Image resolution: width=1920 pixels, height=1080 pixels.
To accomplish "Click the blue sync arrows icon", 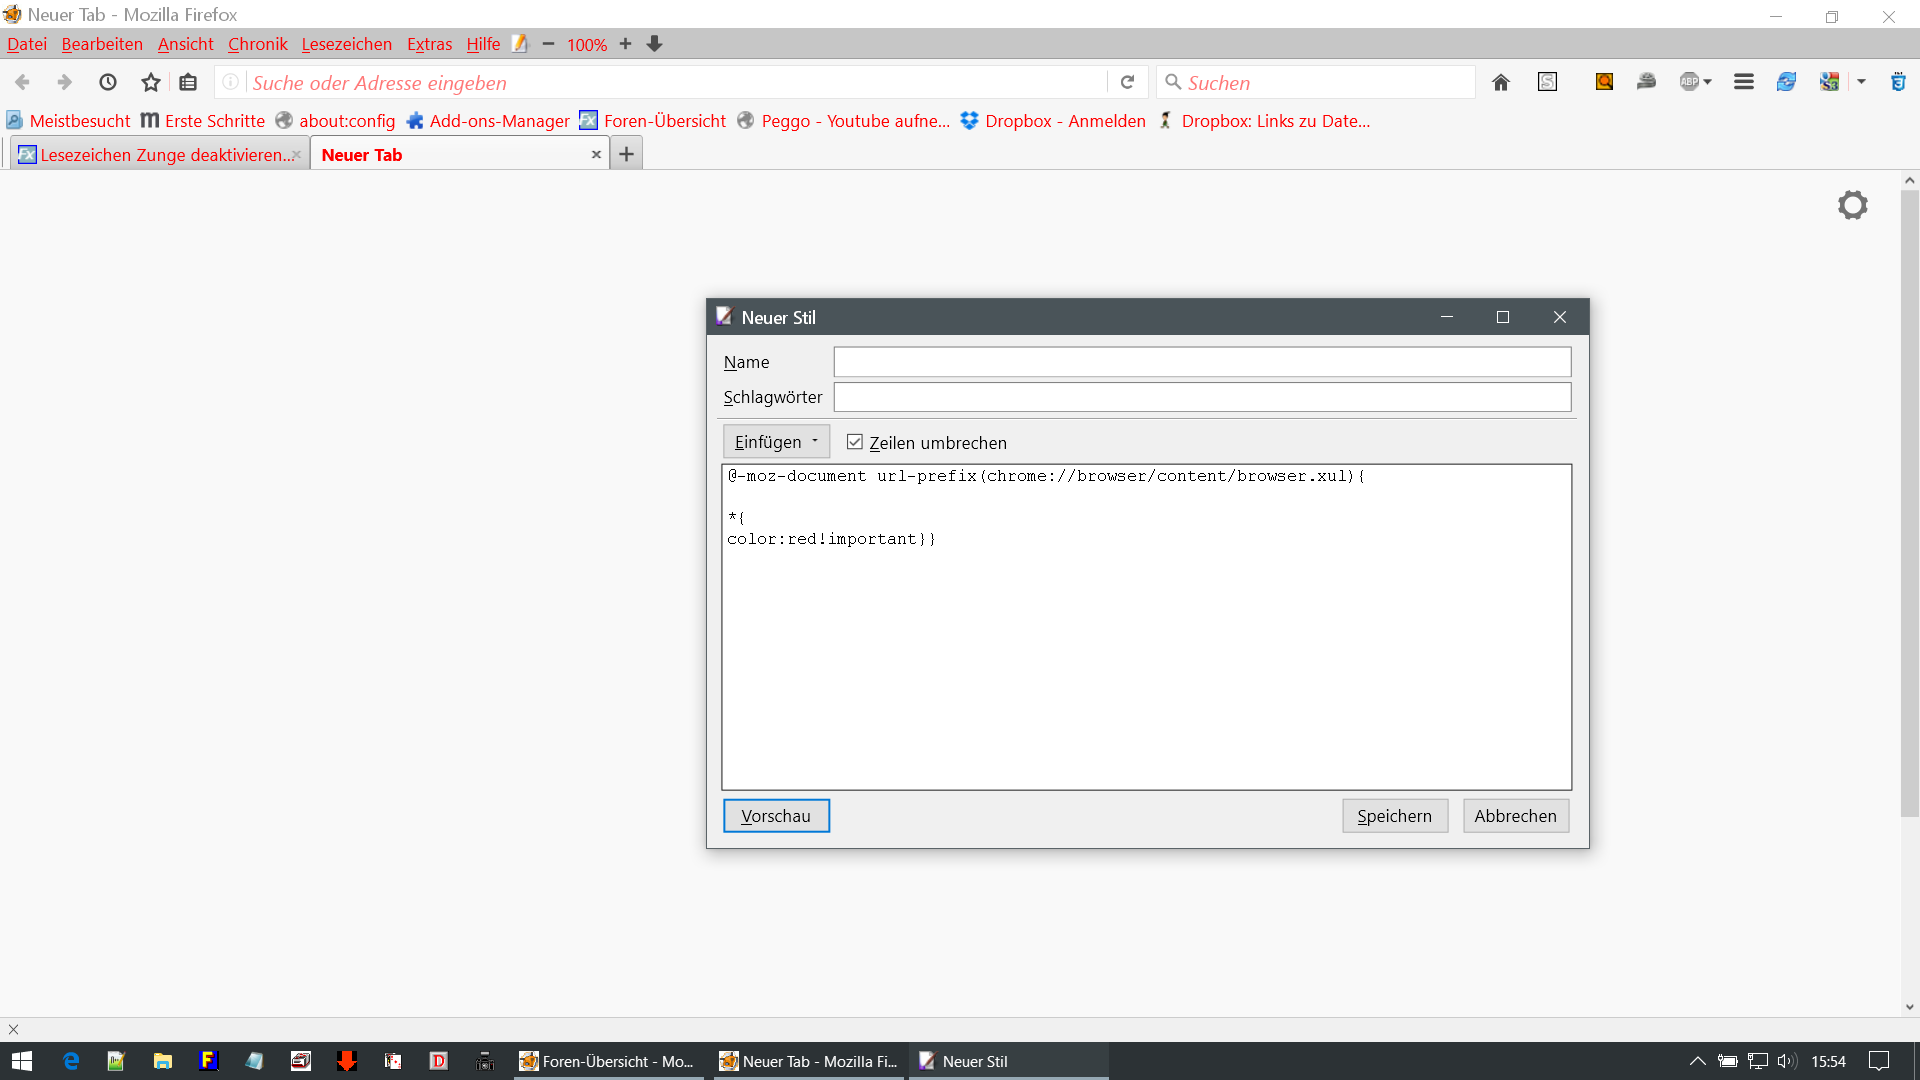I will (x=1786, y=83).
